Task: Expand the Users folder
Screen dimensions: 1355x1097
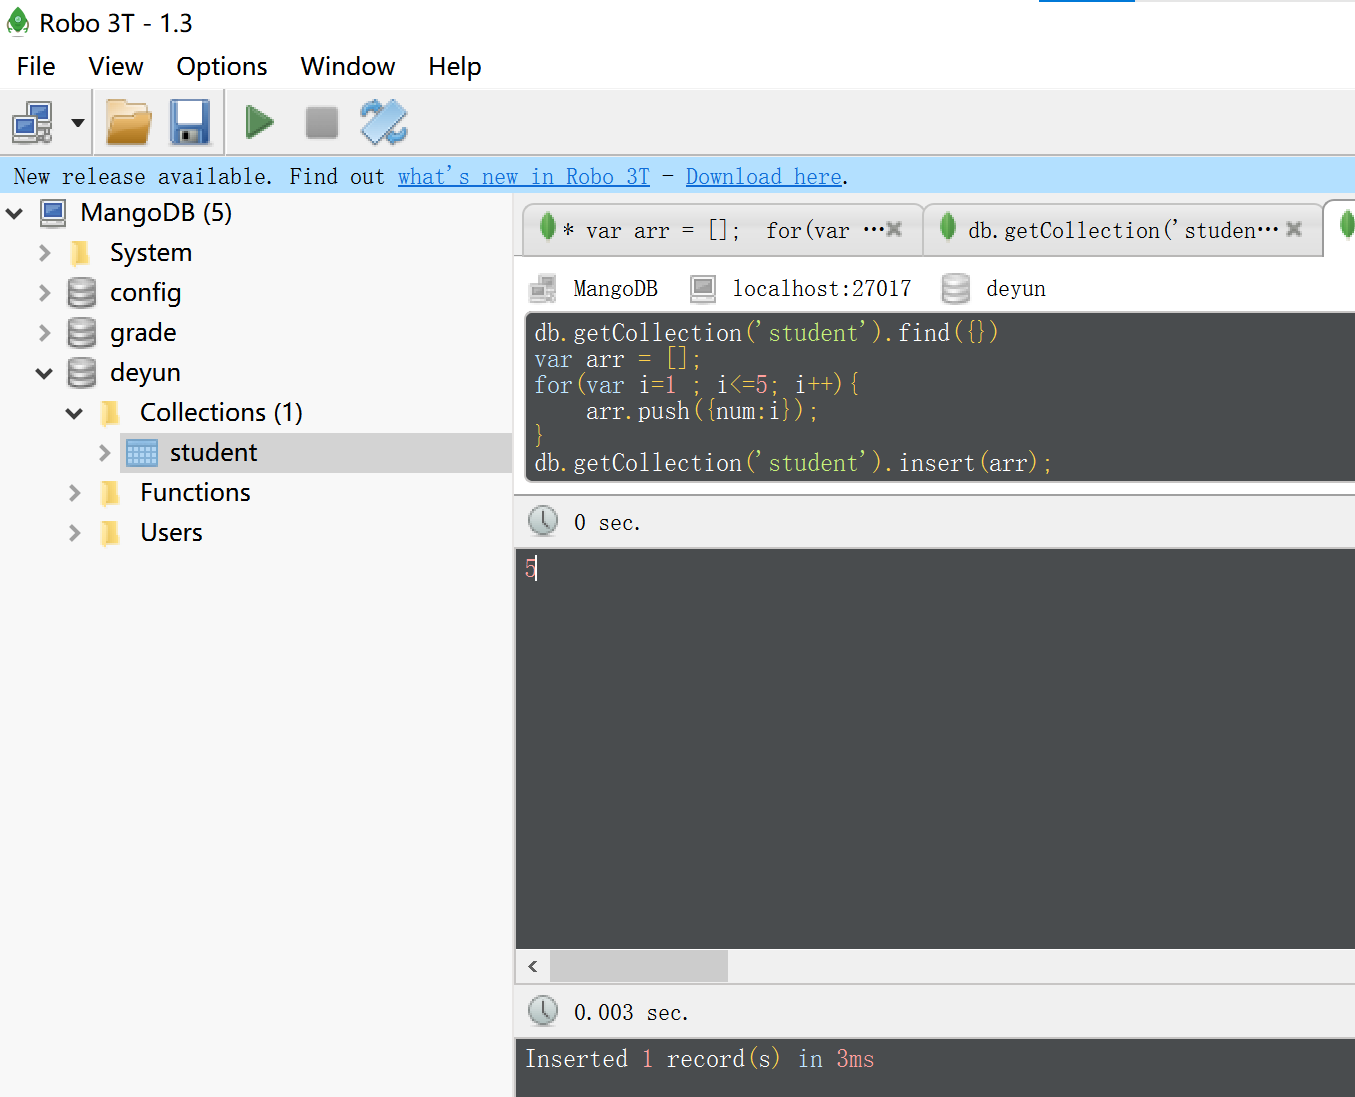Action: [x=74, y=533]
